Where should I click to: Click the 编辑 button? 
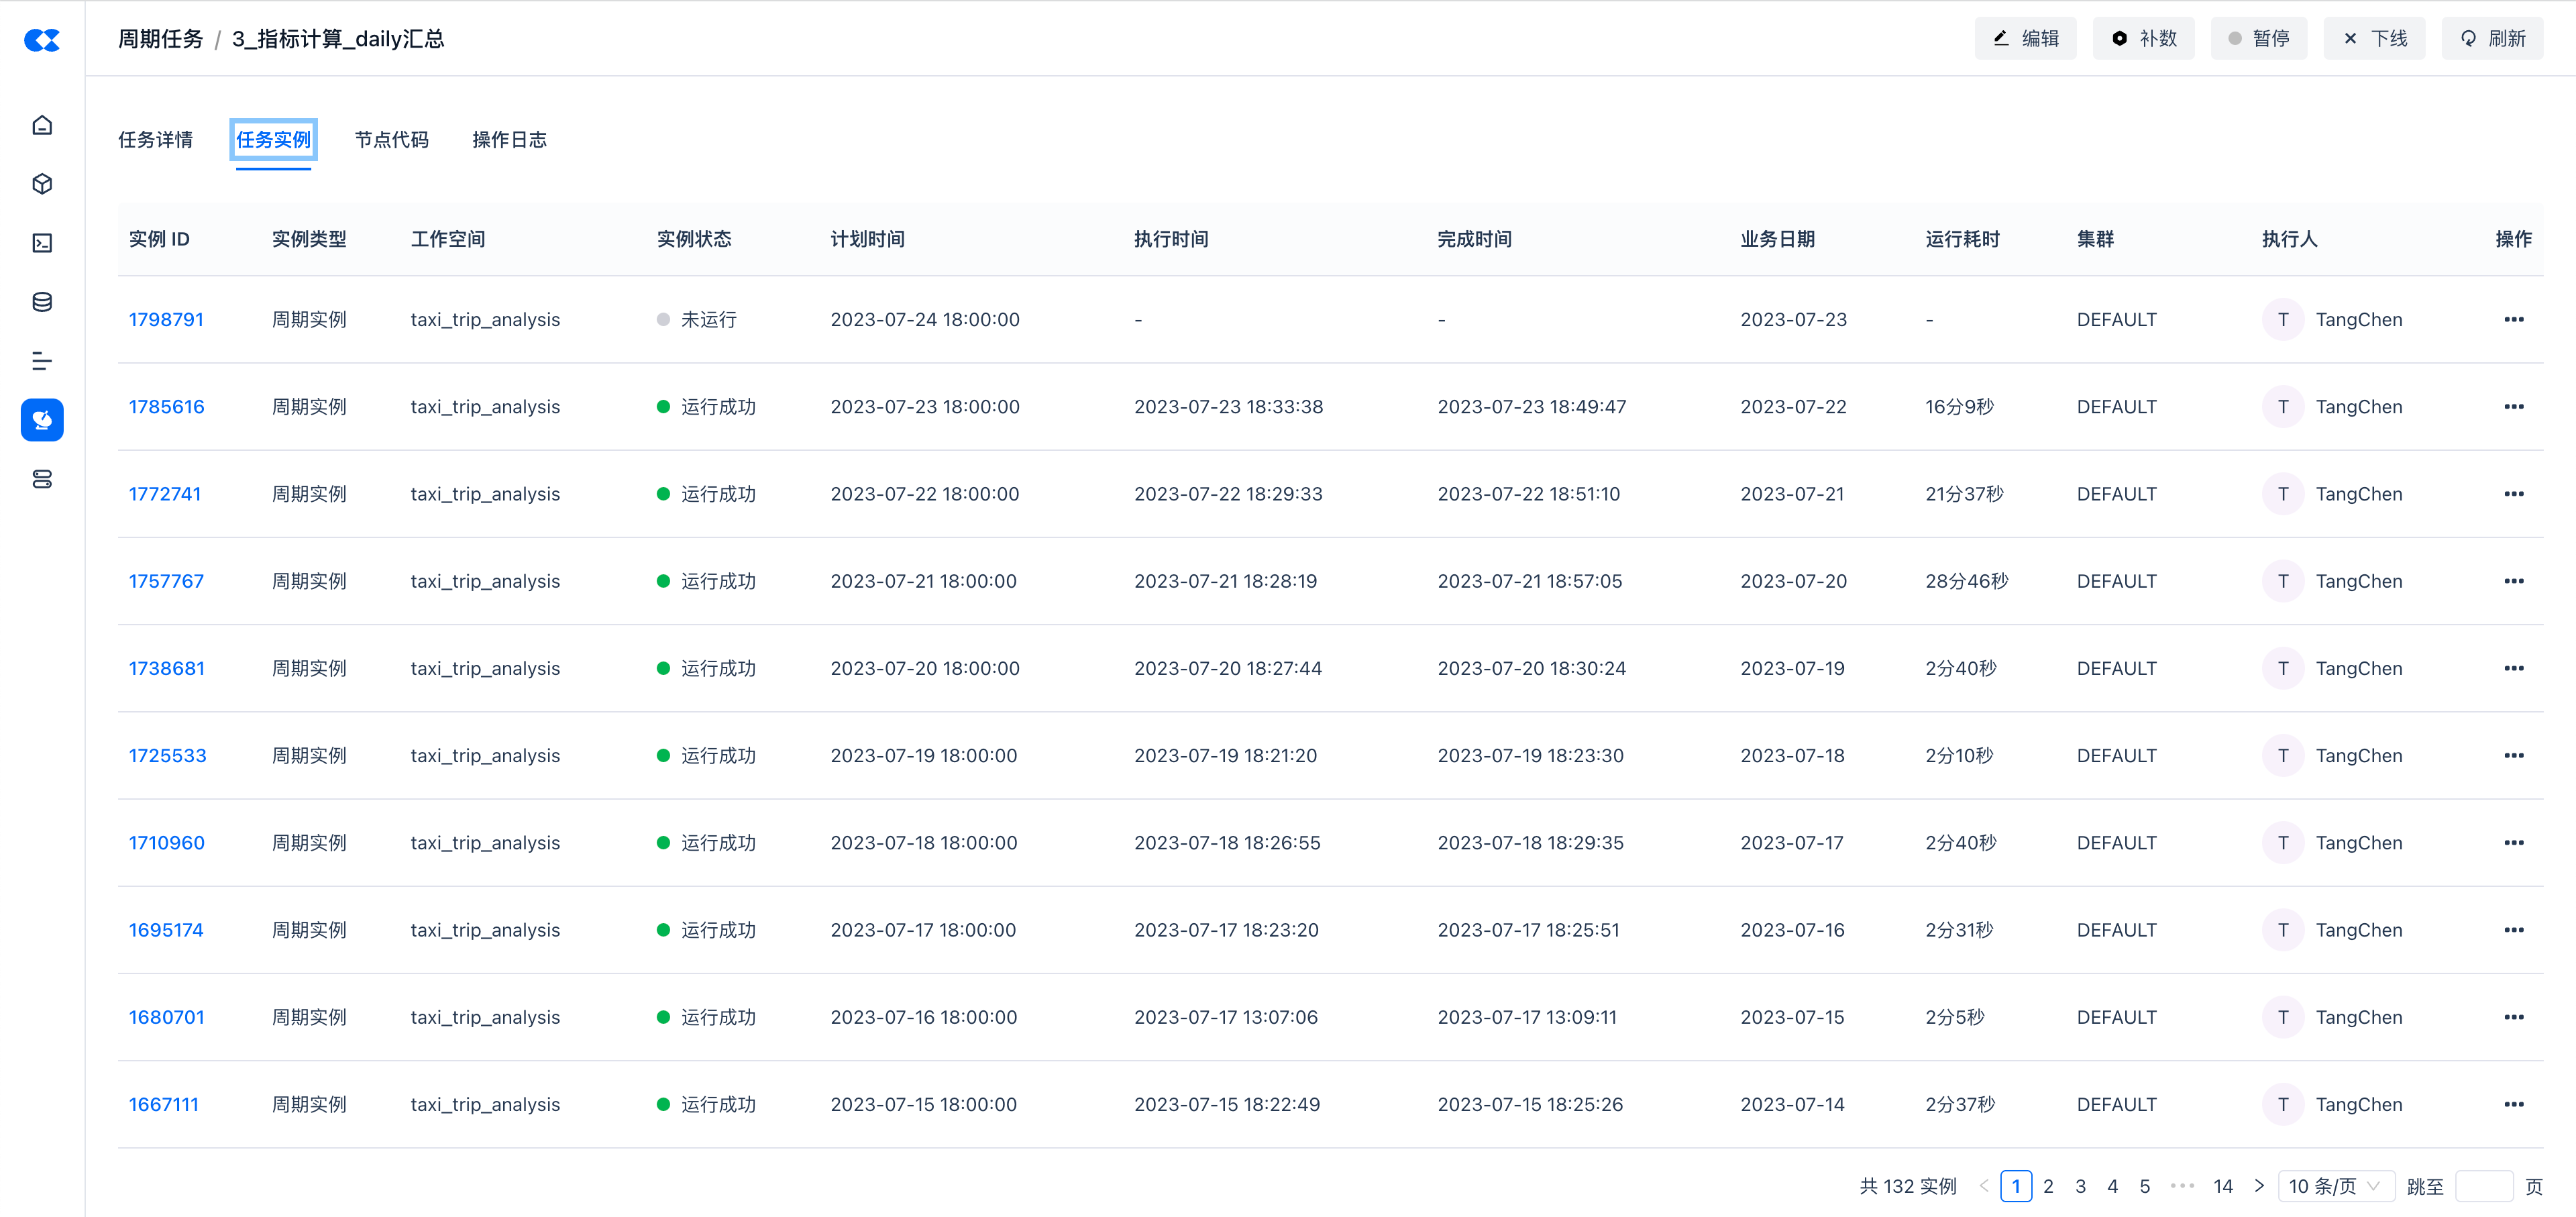coord(2025,39)
